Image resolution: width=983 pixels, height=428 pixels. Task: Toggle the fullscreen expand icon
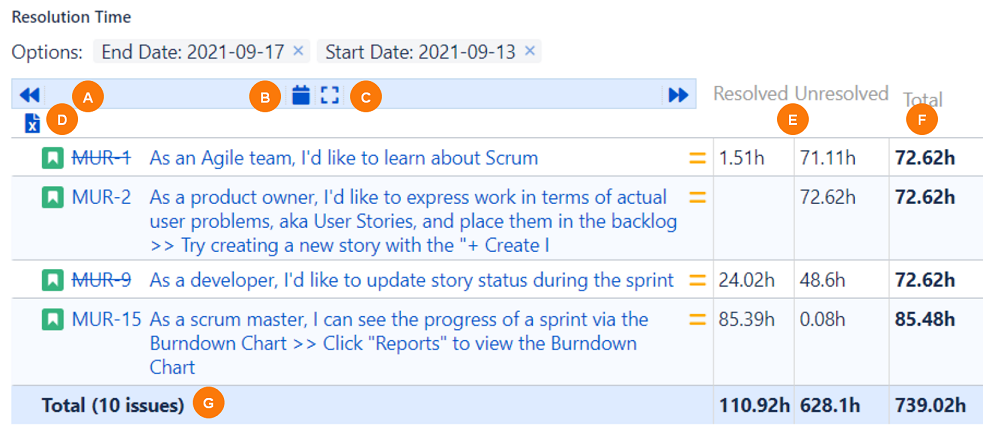330,95
